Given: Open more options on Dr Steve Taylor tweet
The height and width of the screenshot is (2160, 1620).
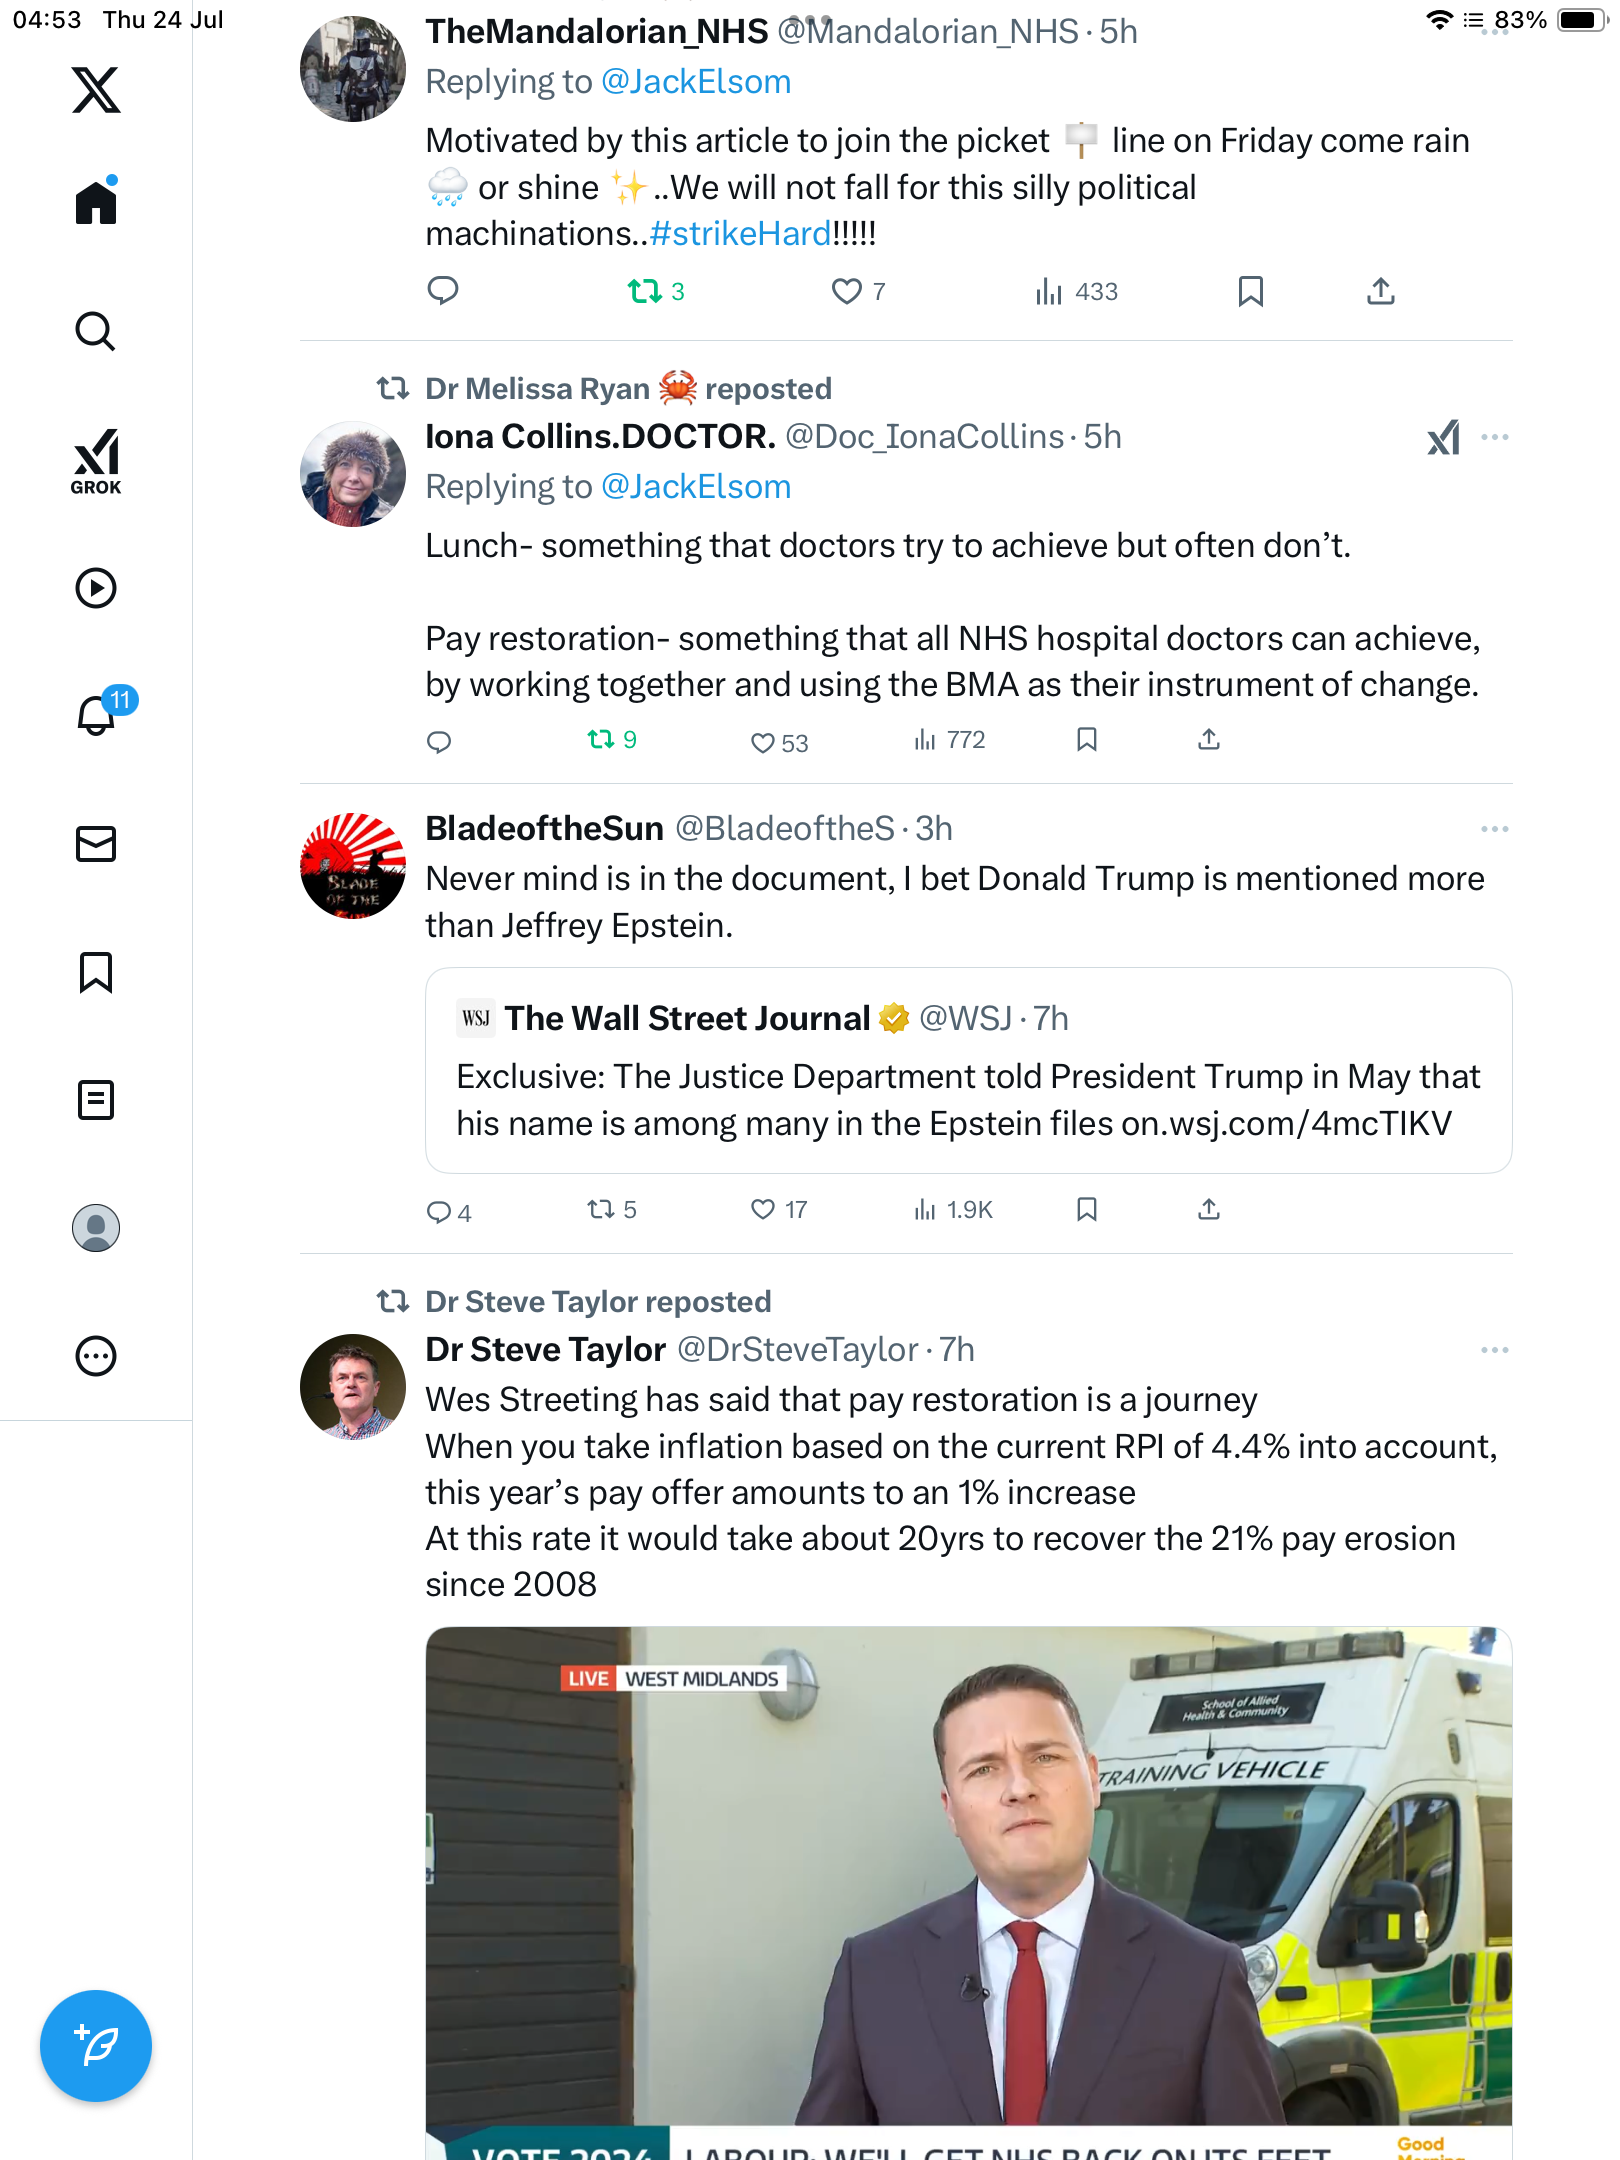Looking at the screenshot, I should [x=1495, y=1350].
